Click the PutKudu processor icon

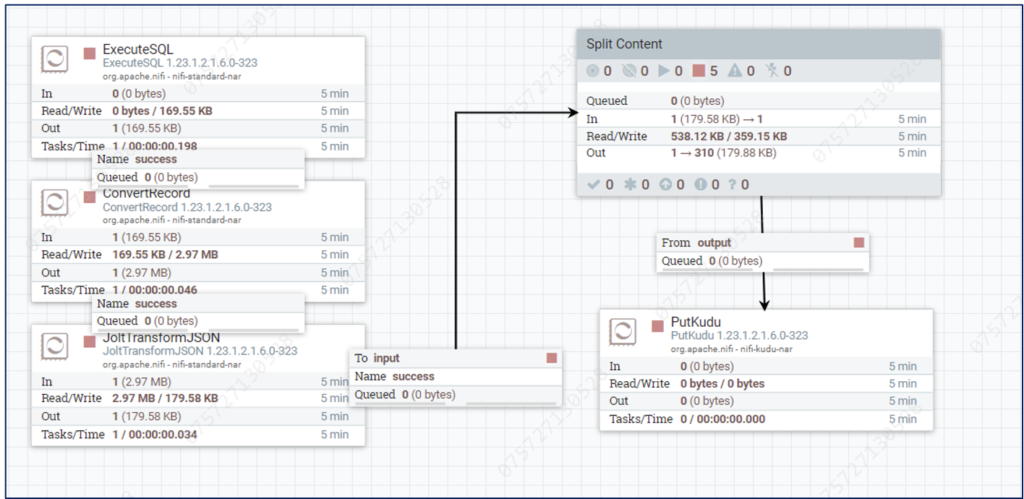(x=622, y=332)
